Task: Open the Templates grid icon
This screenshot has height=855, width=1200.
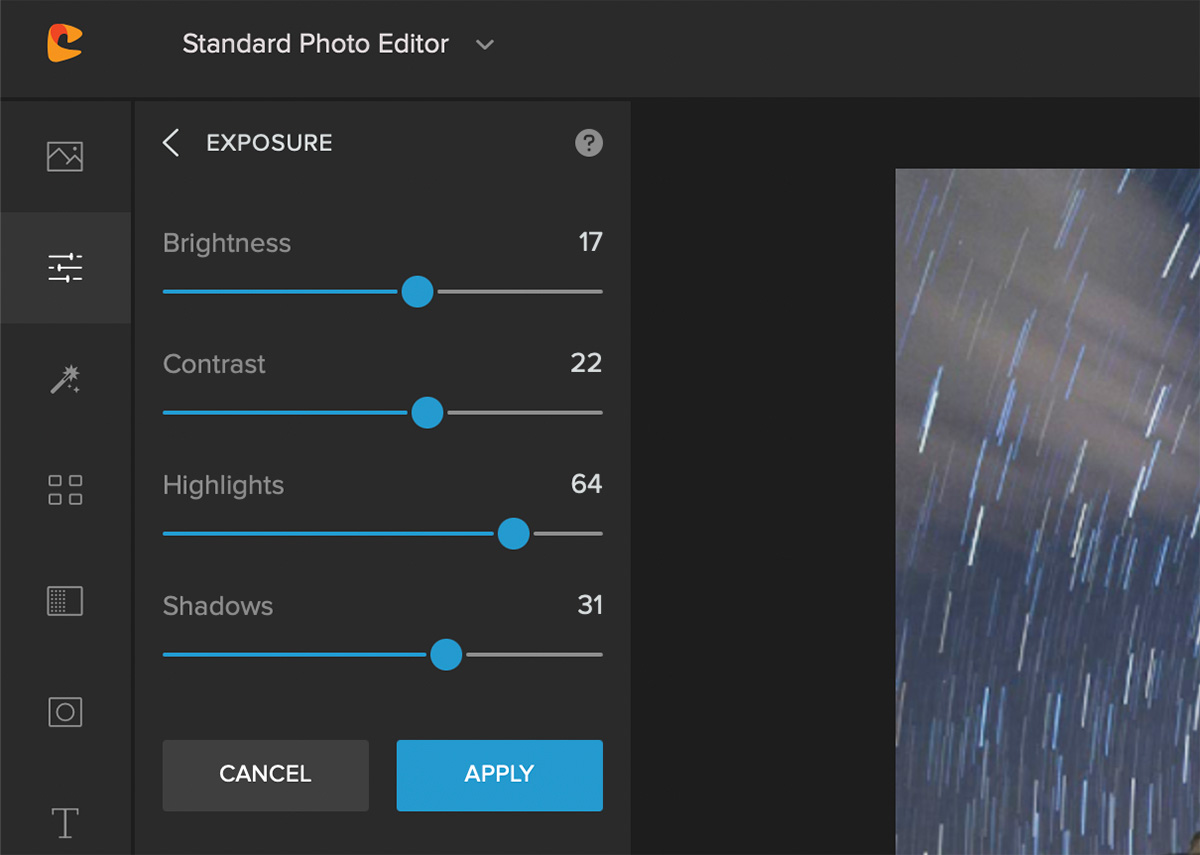Action: tap(65, 490)
